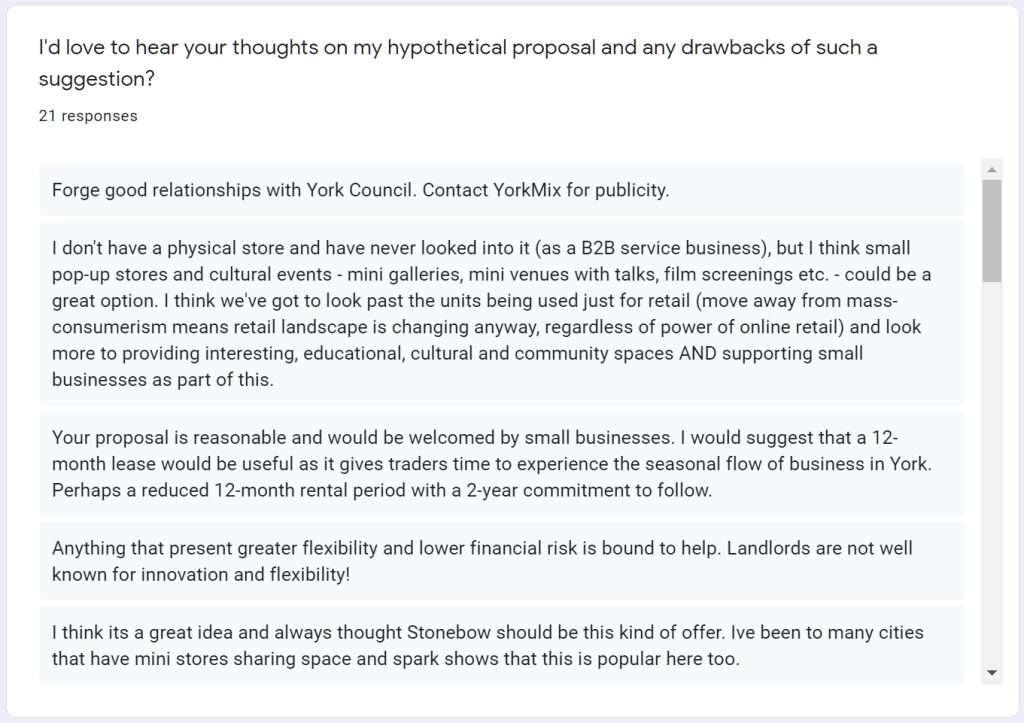The width and height of the screenshot is (1024, 723).
Task: Select the response starting "Forge good relationships"
Action: tap(502, 190)
